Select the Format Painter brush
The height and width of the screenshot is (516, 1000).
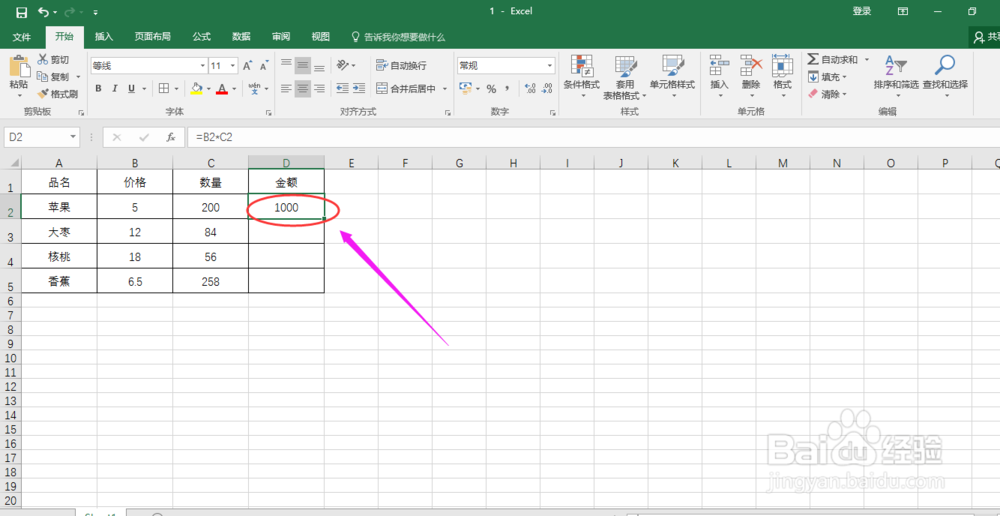coord(57,94)
